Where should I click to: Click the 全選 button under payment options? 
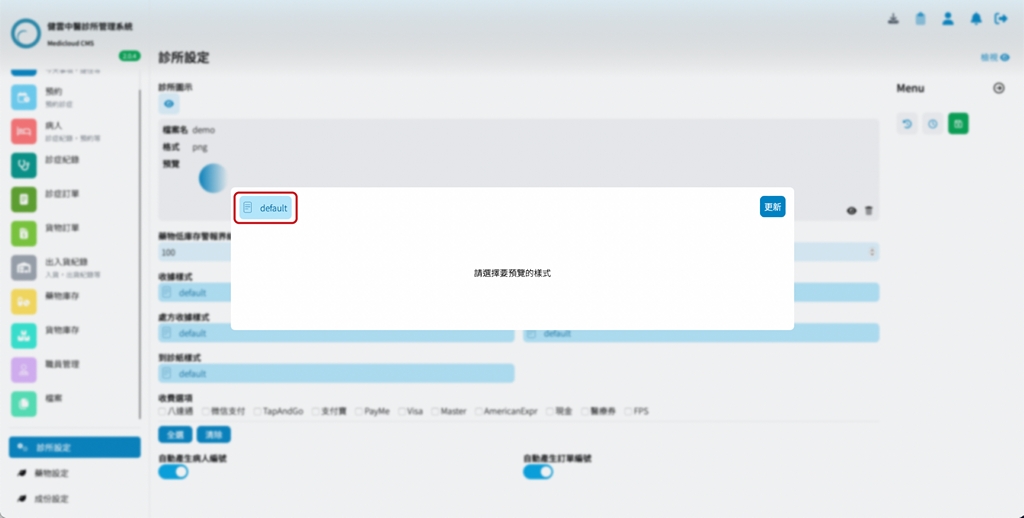pyautogui.click(x=174, y=435)
